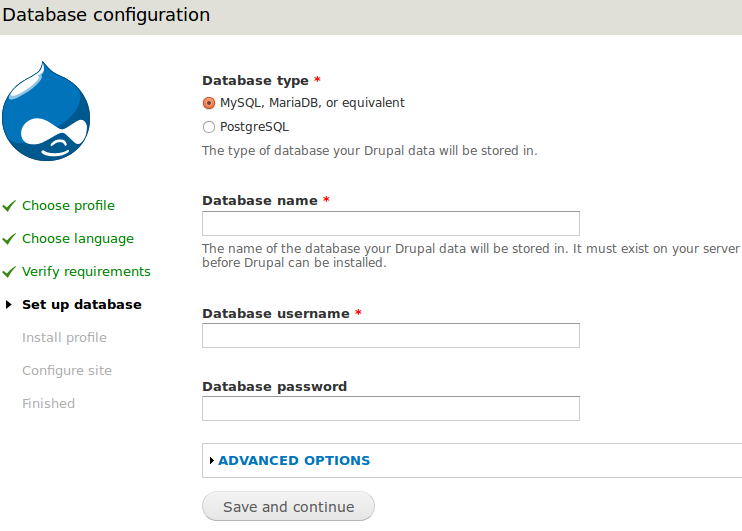Click the green checkmark beside Verify requirements
Screen dimensions: 742x531
[x=9, y=272]
